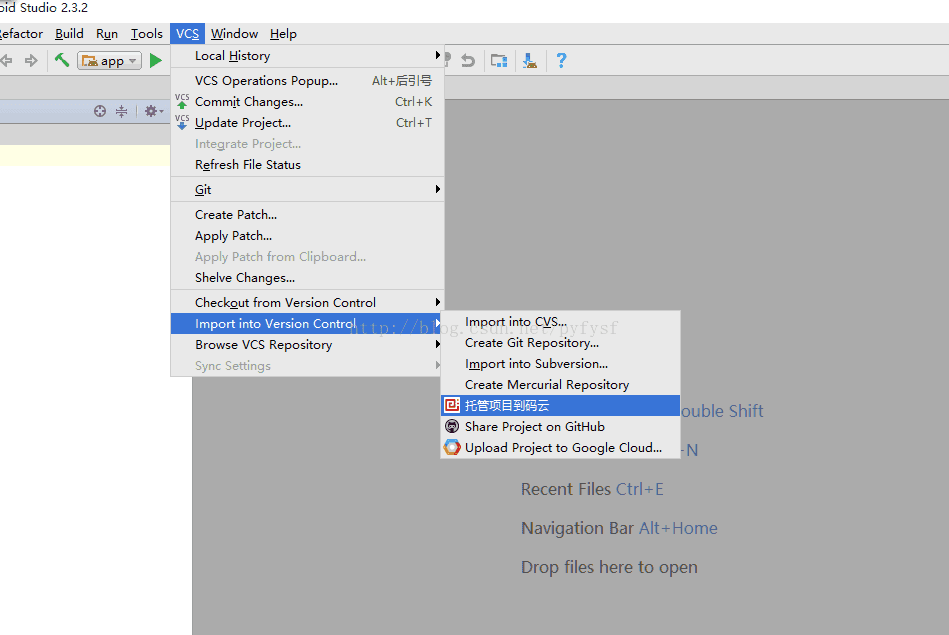Expand Checkout from Version Control arrow
The width and height of the screenshot is (949, 635).
[x=437, y=302]
